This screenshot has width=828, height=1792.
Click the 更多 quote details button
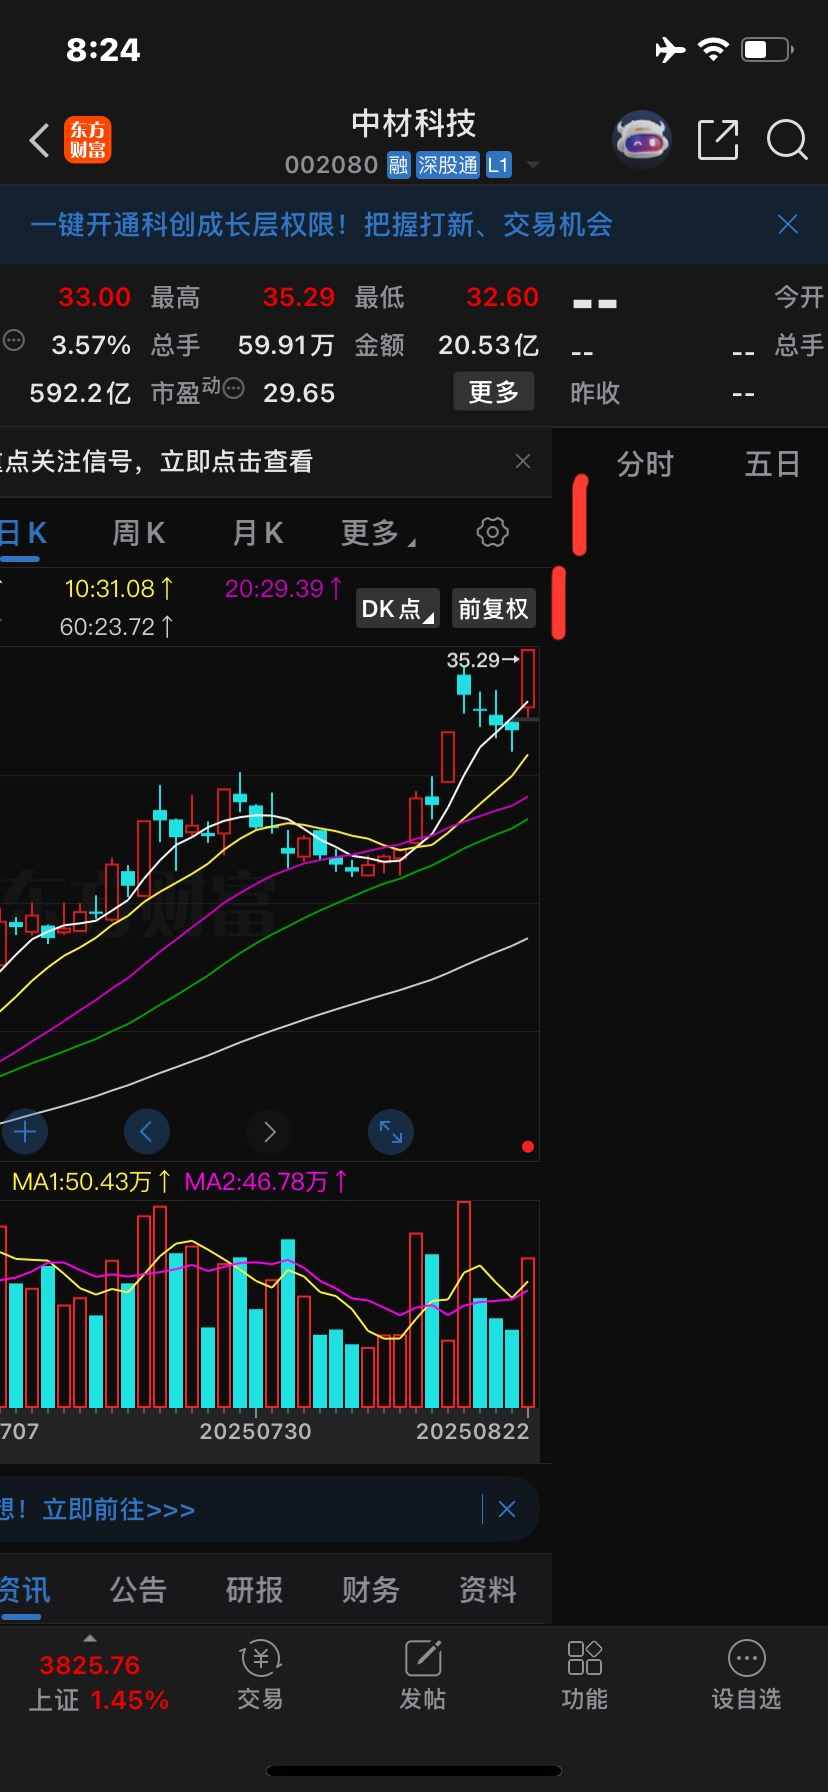coord(494,391)
